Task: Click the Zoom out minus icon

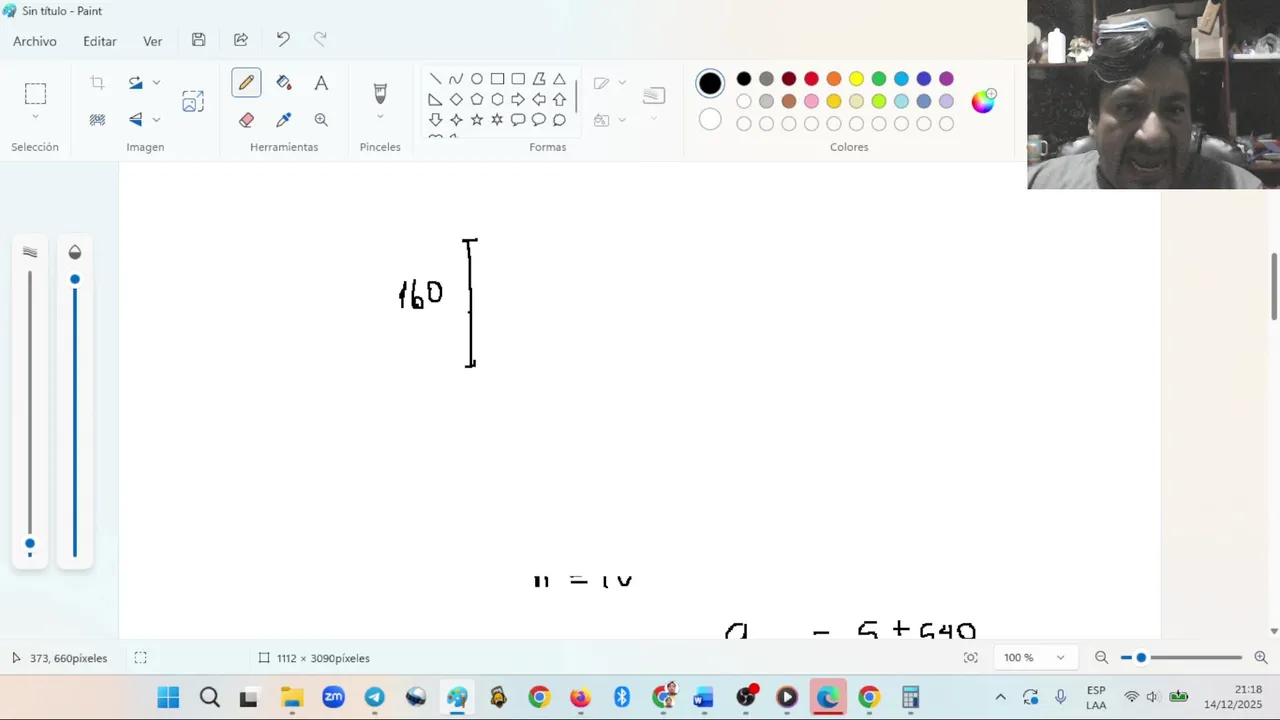Action: 1101,658
